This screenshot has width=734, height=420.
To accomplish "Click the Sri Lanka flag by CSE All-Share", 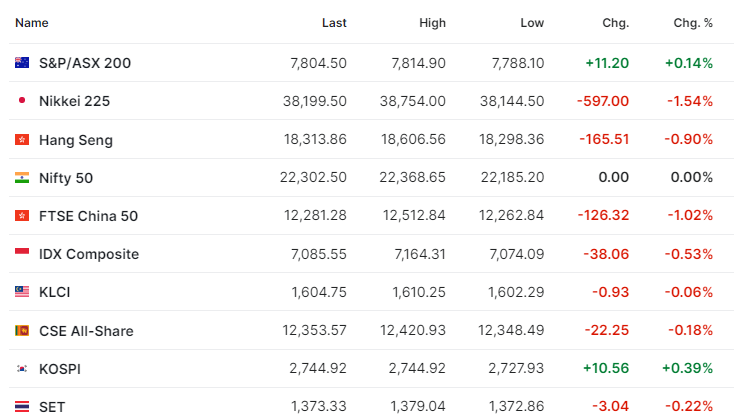I will coord(22,331).
